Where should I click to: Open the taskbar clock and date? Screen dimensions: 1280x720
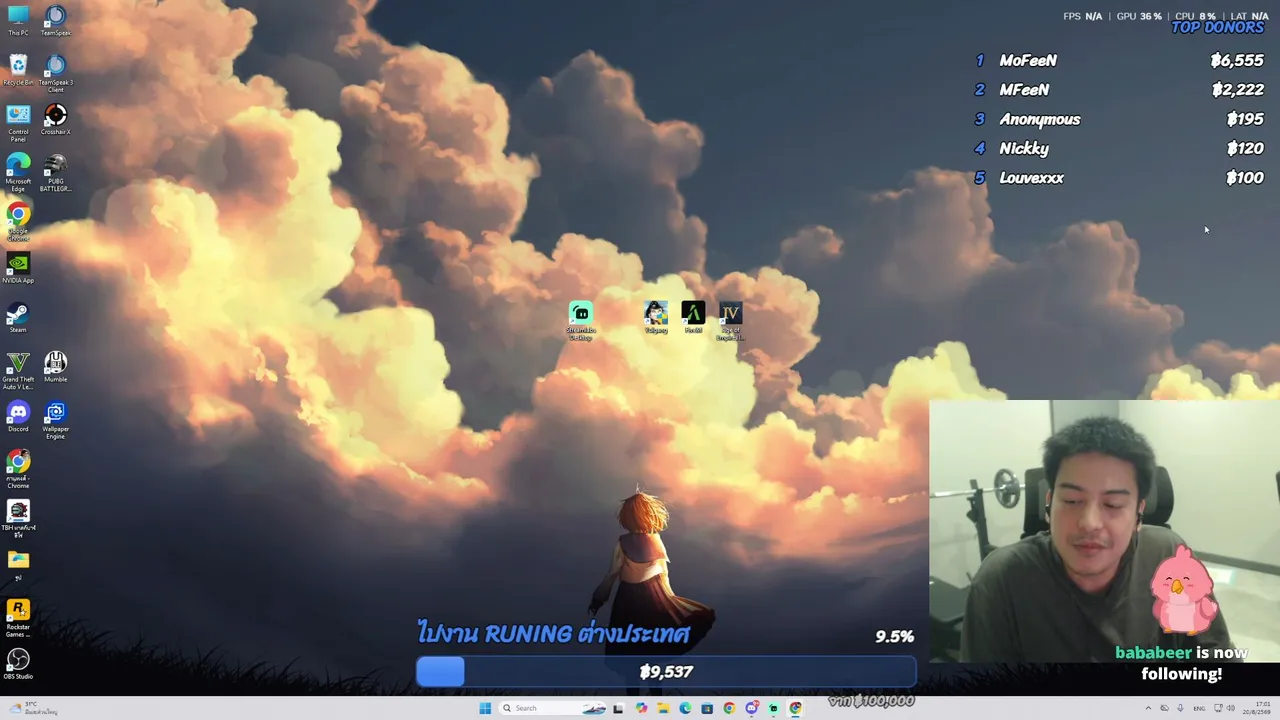click(x=1256, y=708)
